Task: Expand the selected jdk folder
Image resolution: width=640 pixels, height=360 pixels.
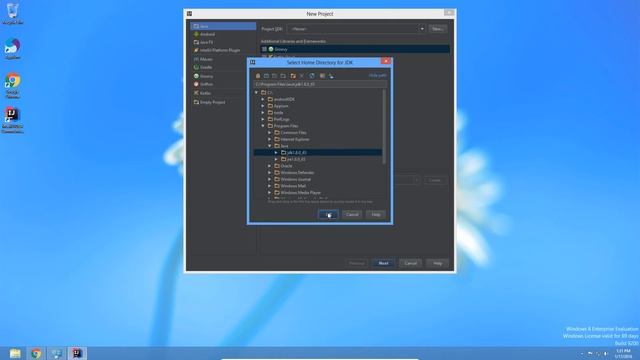Action: point(276,153)
